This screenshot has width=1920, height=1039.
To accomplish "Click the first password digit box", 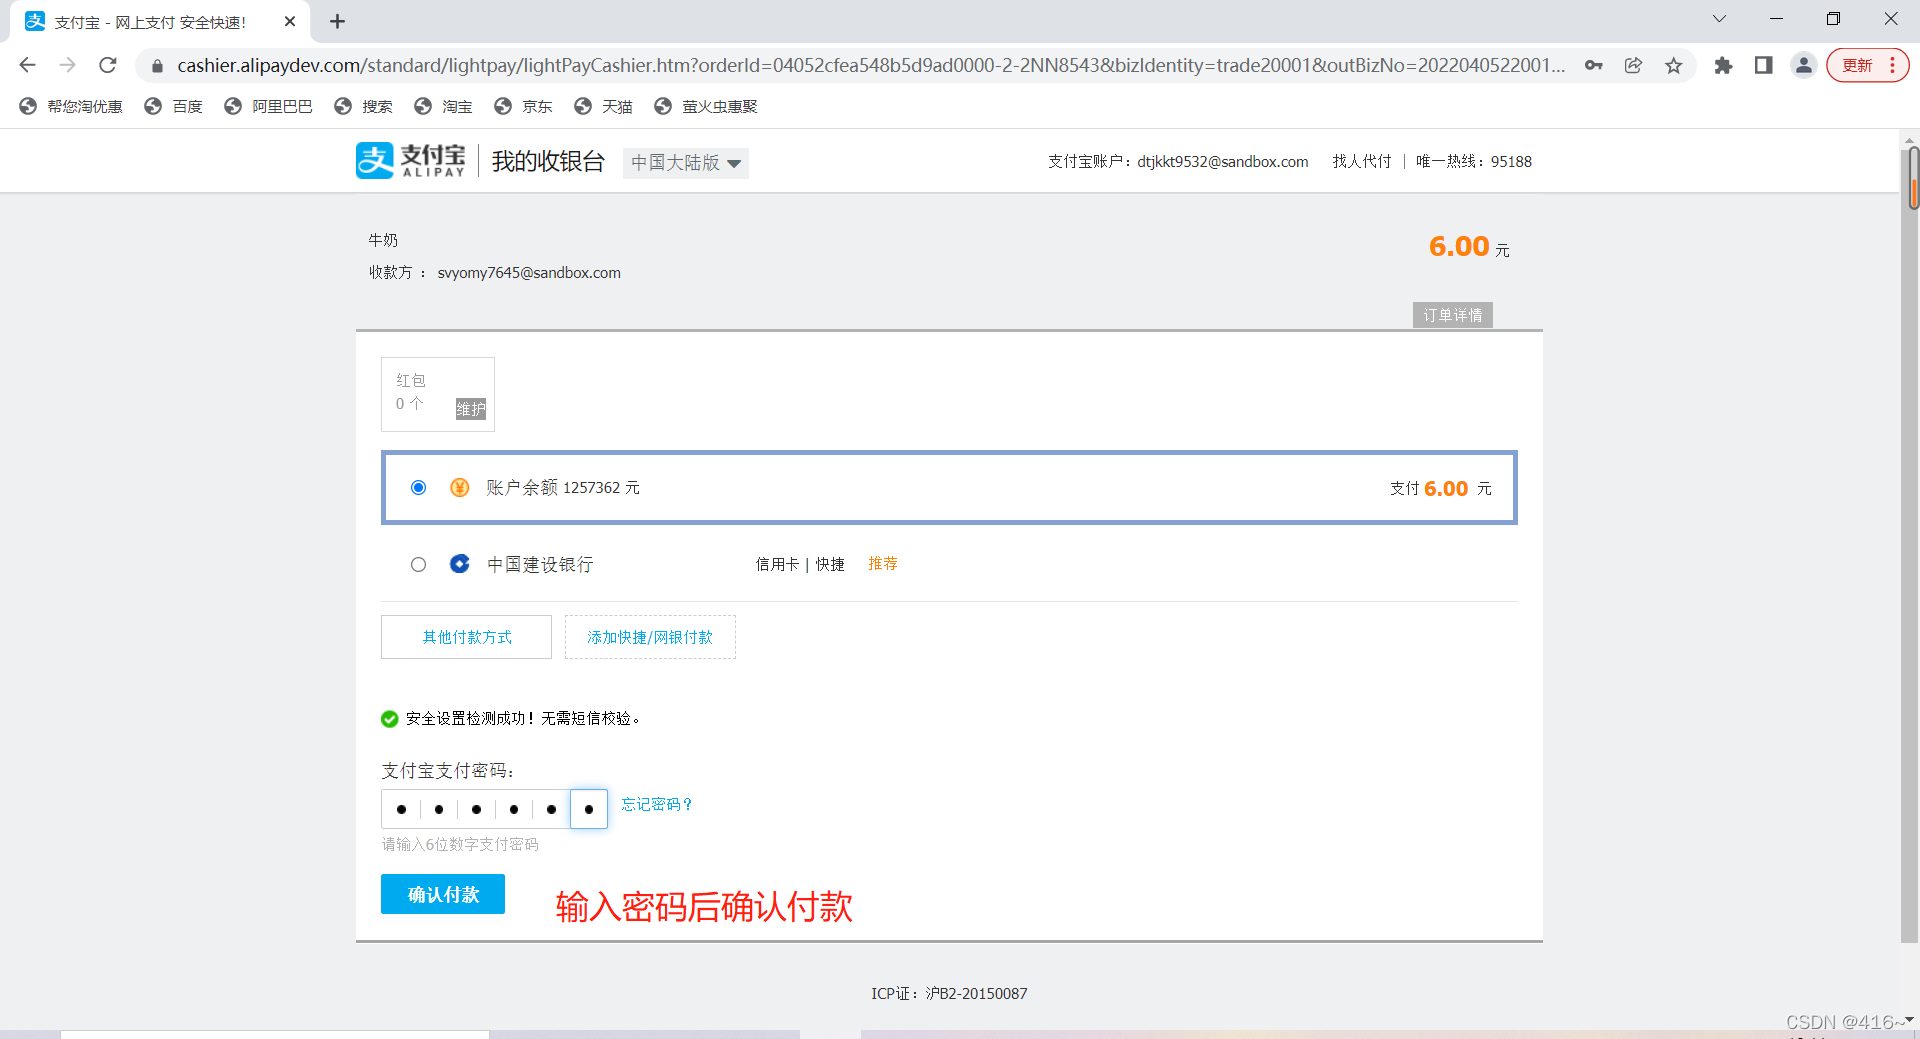I will [x=401, y=809].
